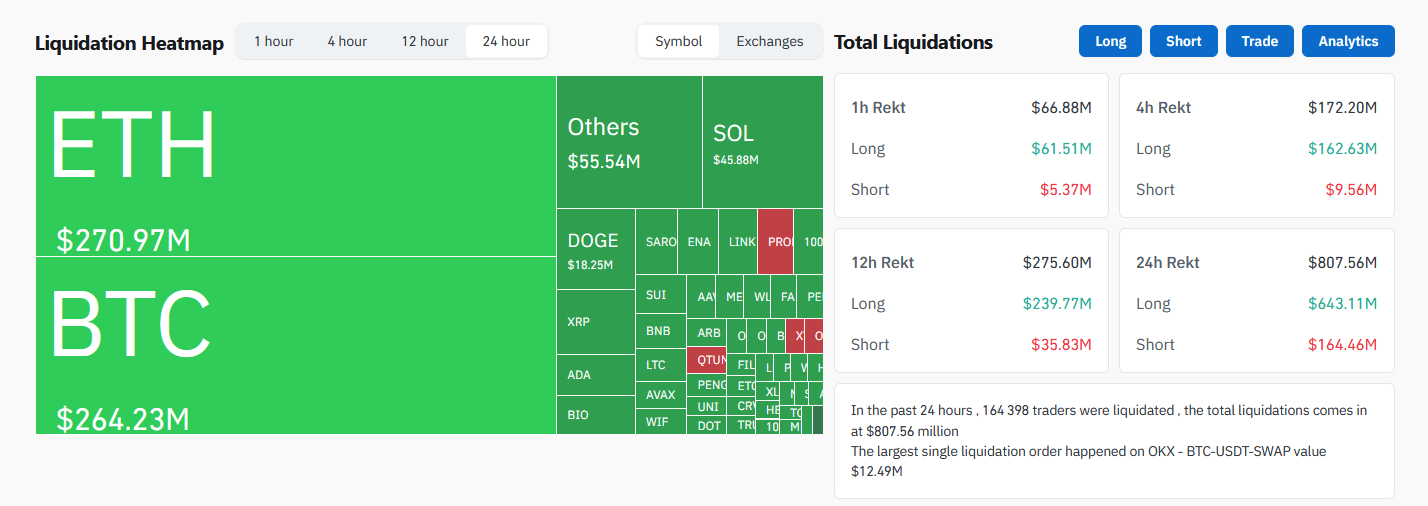
Task: Switch heatmap grouping to Symbol
Action: tap(679, 41)
